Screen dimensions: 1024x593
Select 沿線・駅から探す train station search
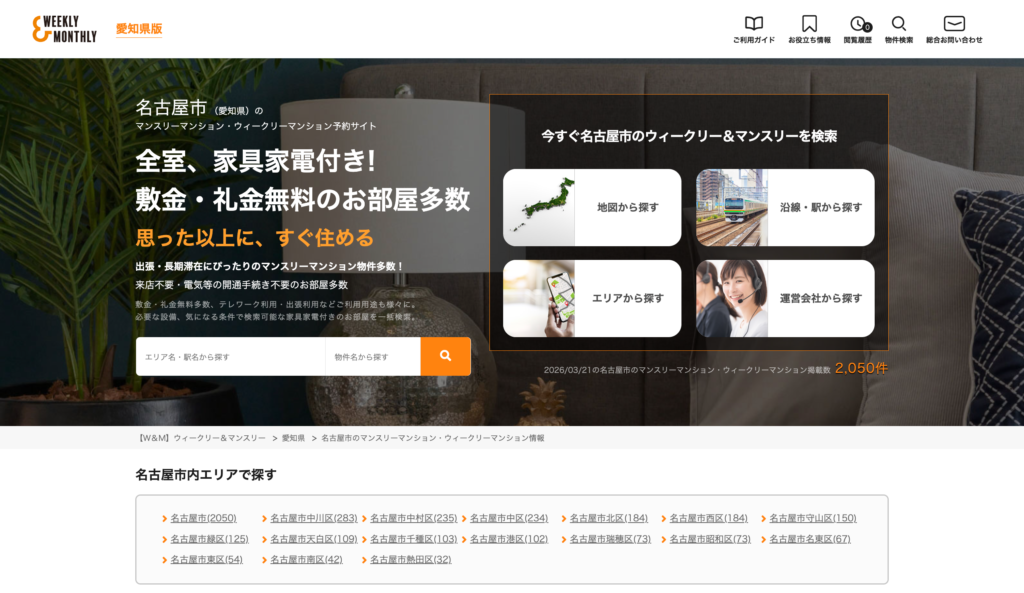point(785,207)
